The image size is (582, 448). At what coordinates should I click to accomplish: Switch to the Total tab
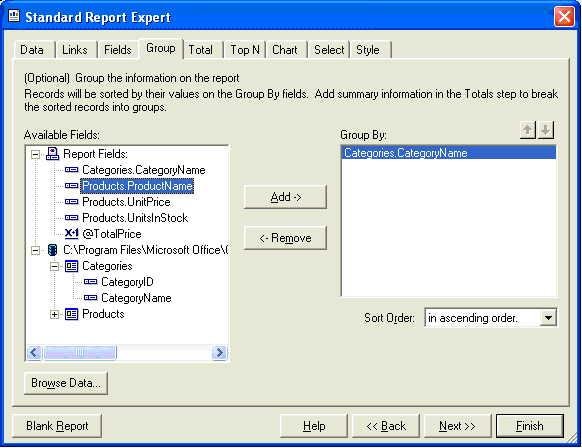pyautogui.click(x=200, y=50)
